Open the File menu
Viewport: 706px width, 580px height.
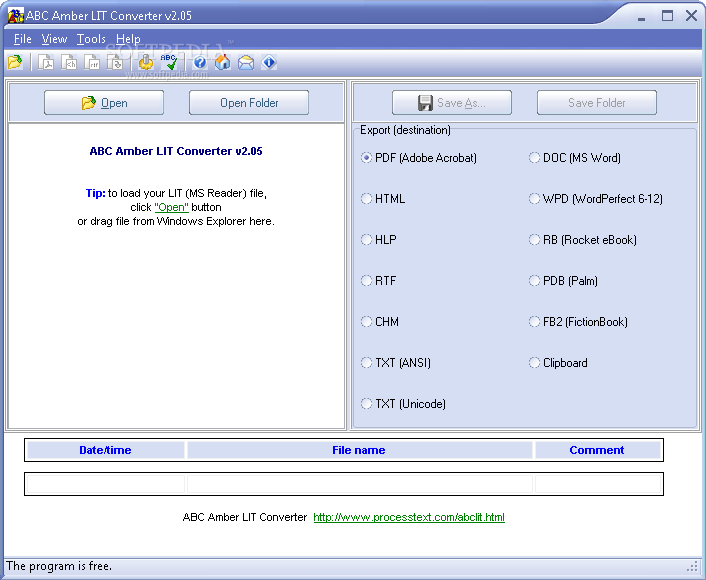pos(23,39)
